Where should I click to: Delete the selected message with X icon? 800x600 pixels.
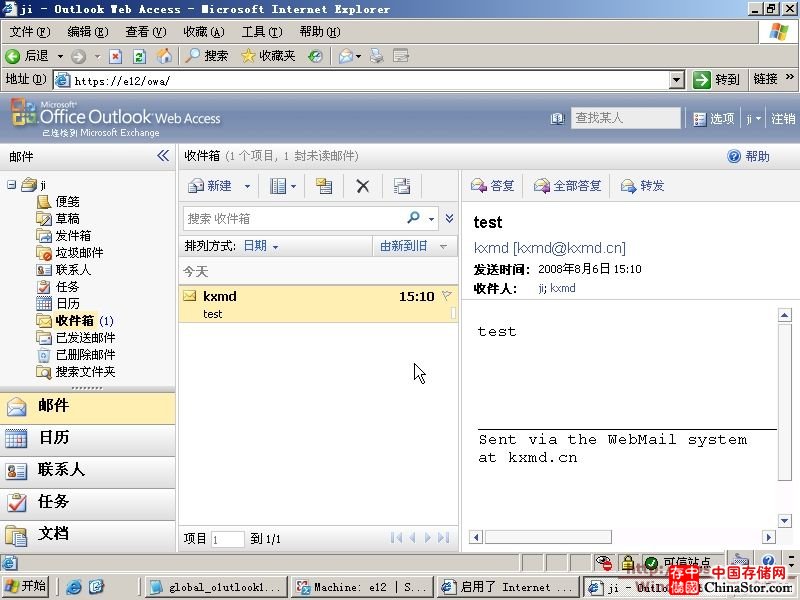363,186
